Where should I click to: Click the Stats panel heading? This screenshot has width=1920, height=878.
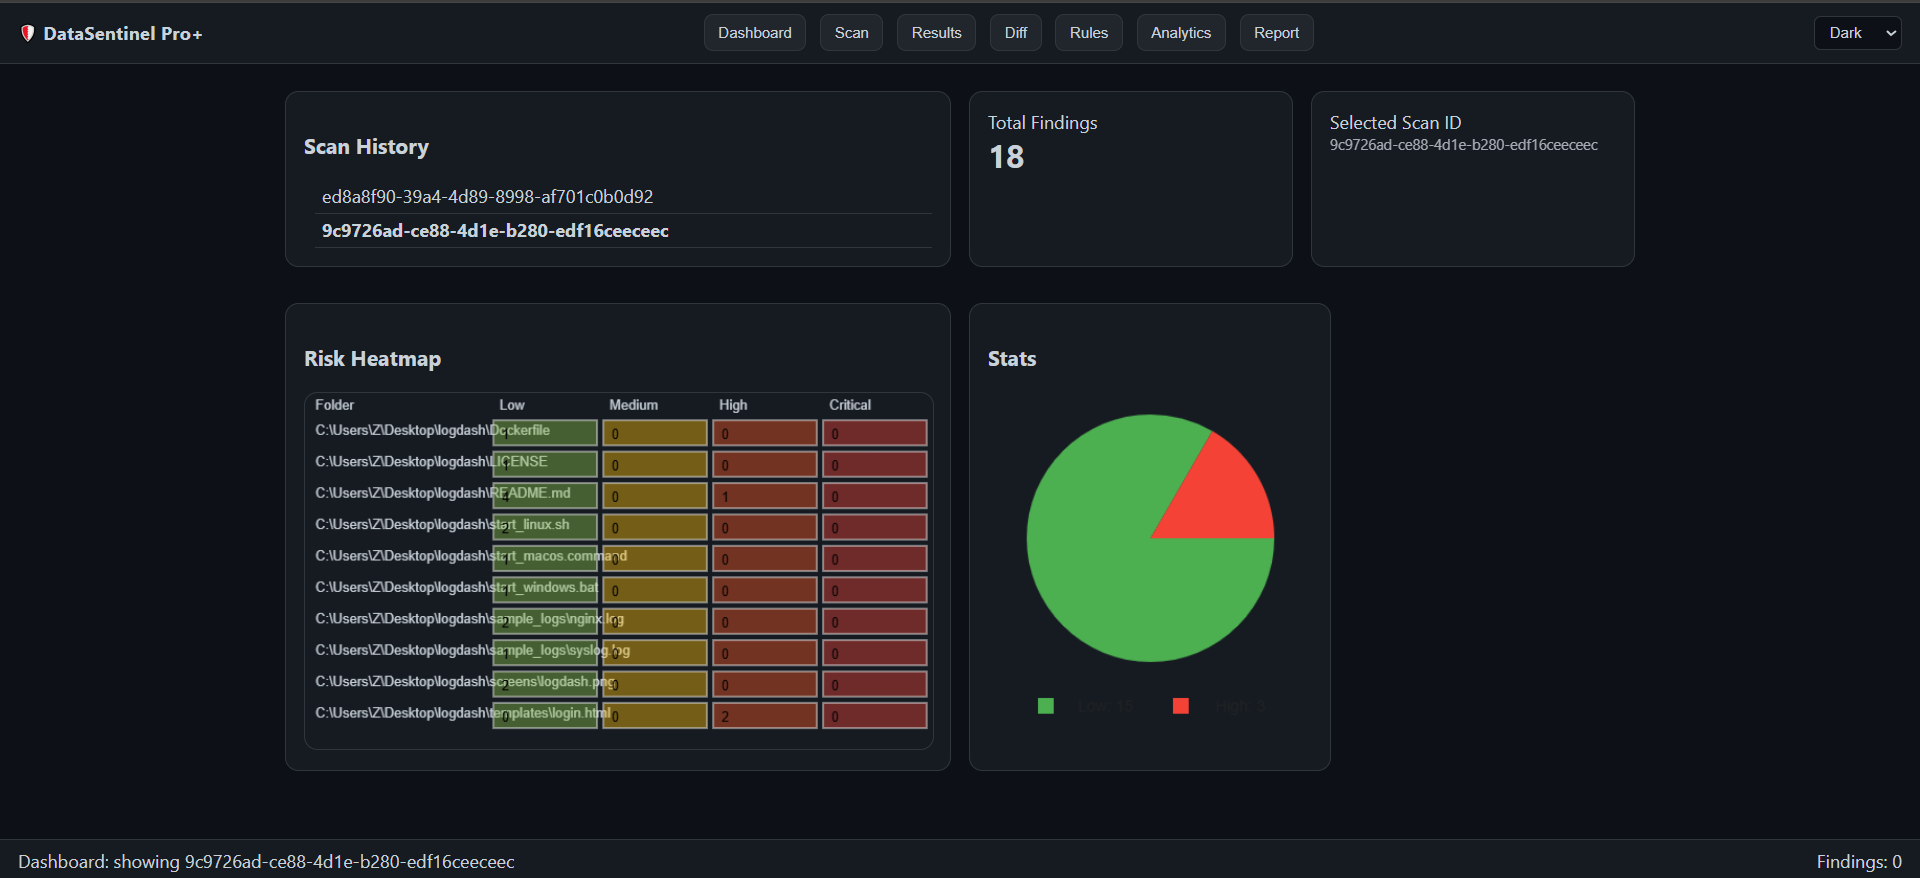(1012, 359)
